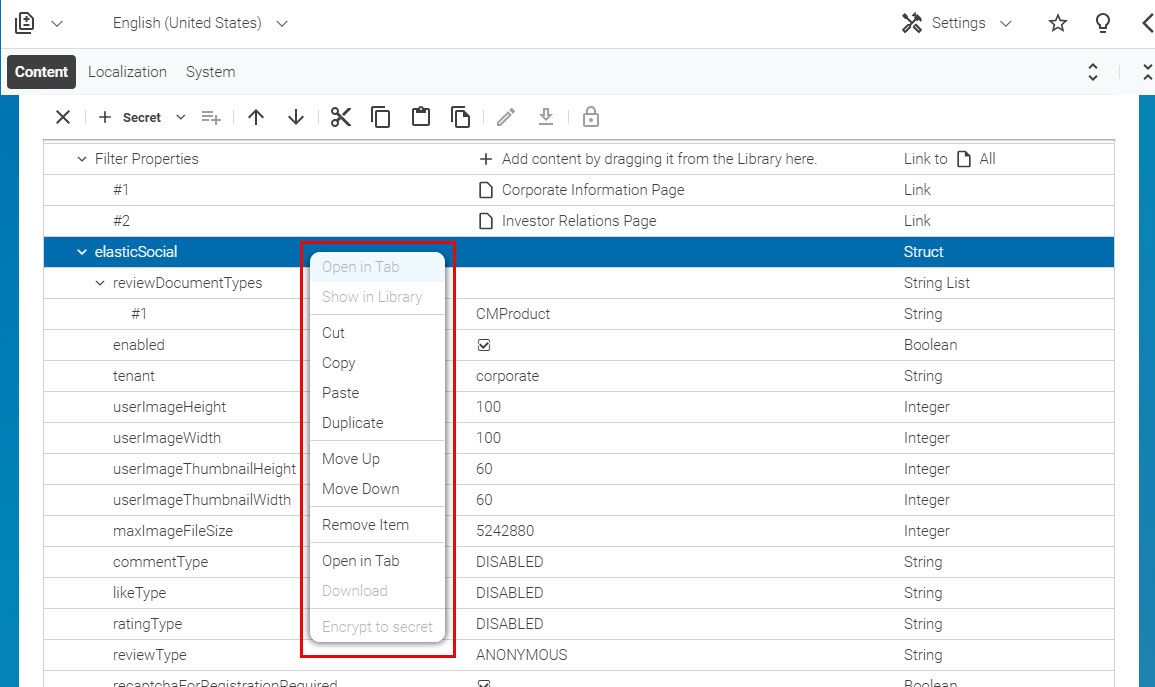Open the Settings dropdown menu
The height and width of the screenshot is (687, 1155).
coord(956,22)
